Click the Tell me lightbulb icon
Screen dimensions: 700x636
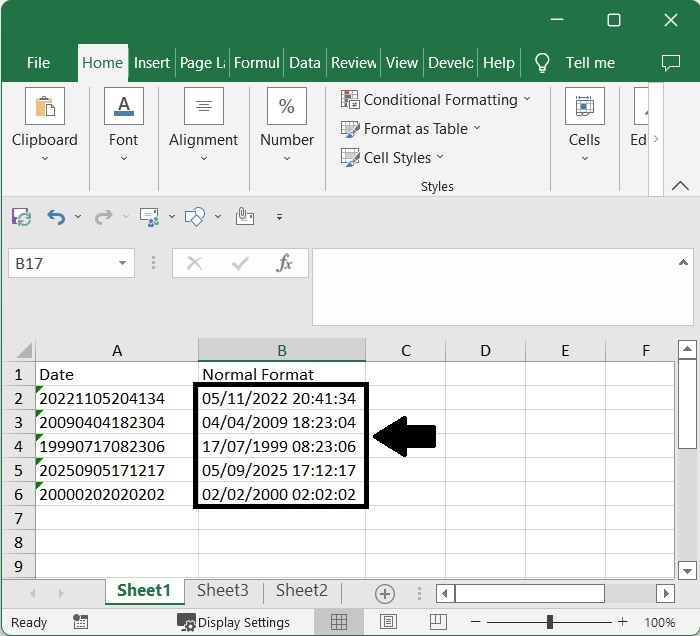tap(542, 62)
